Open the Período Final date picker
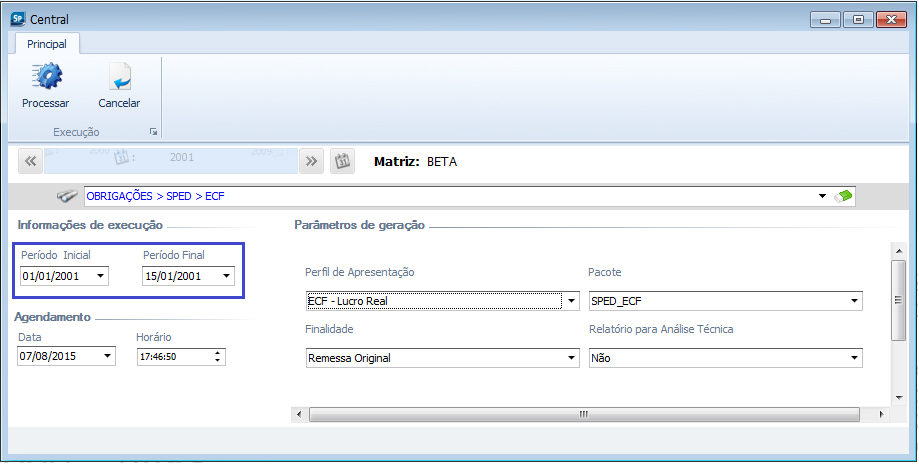The height and width of the screenshot is (464, 919). (x=226, y=276)
